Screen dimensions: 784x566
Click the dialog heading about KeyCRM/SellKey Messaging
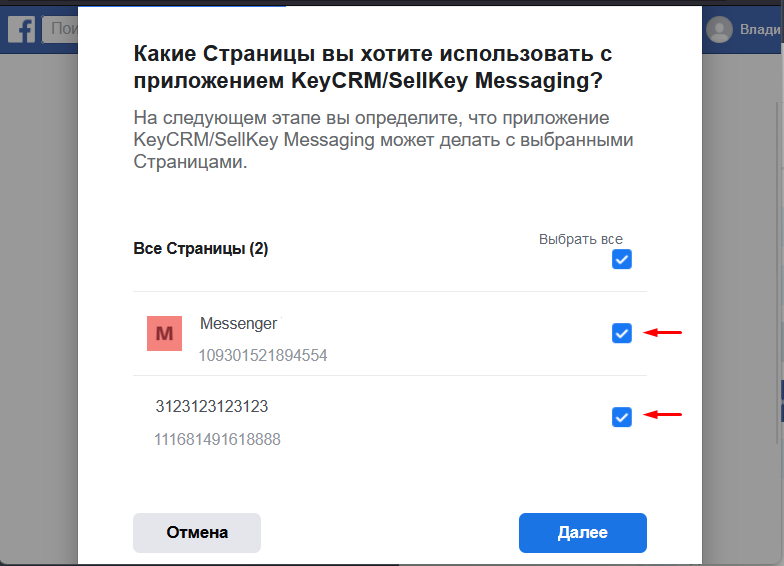pyautogui.click(x=372, y=67)
